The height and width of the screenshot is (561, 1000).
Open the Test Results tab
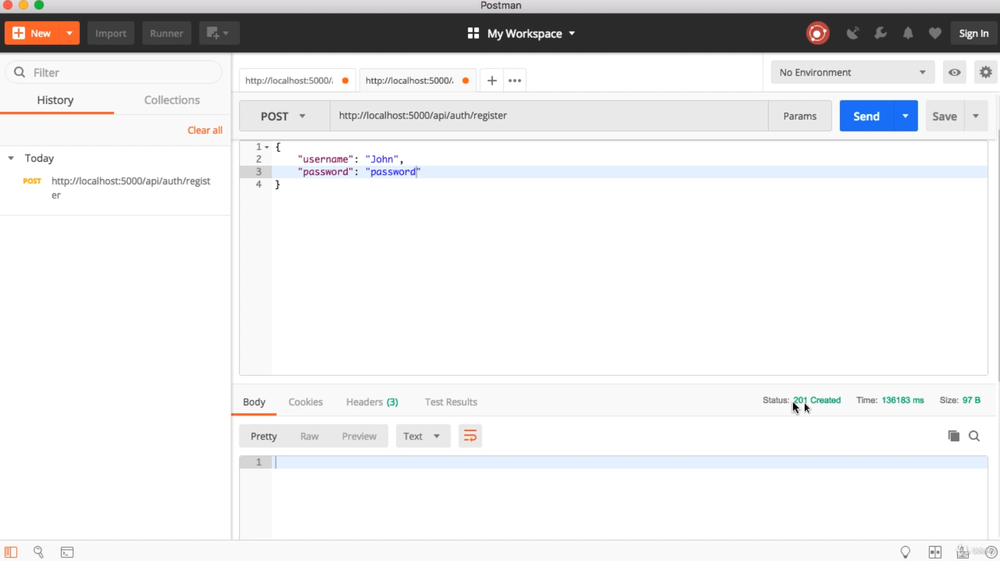(x=451, y=402)
